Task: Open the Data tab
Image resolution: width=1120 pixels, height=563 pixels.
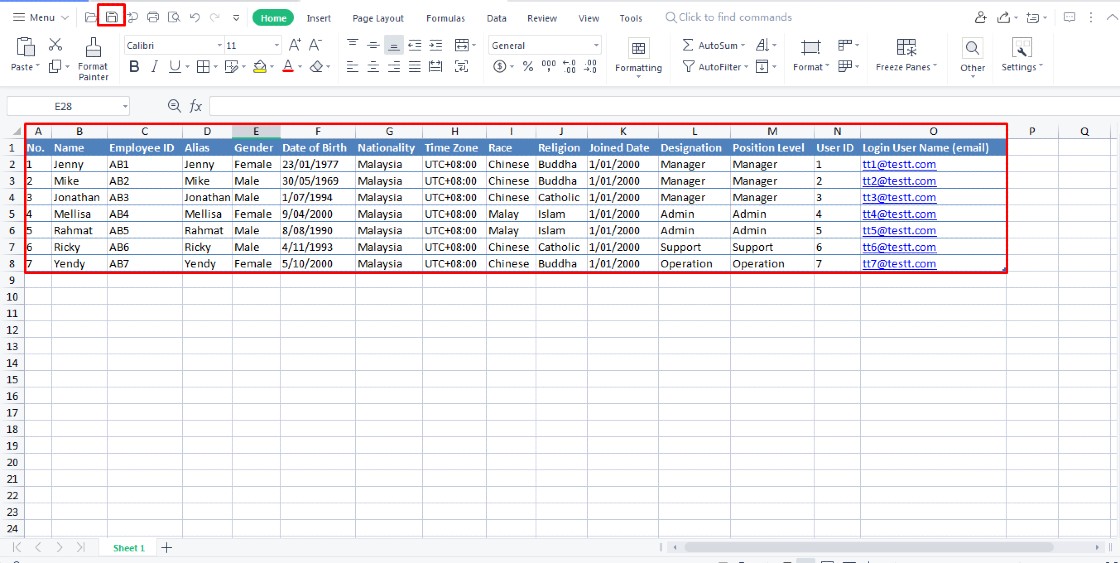Action: click(496, 18)
